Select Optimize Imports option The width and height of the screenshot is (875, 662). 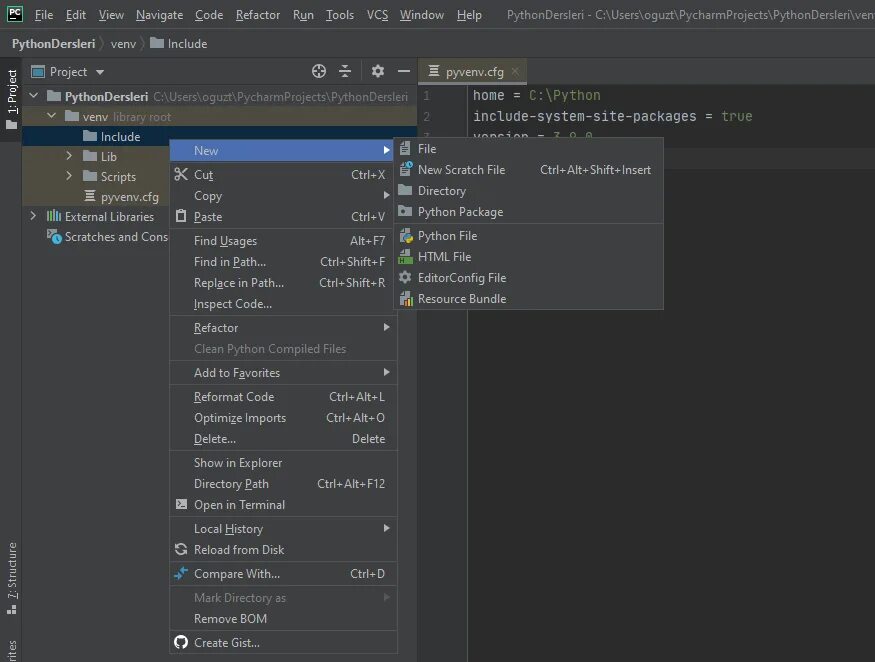[x=283, y=418]
